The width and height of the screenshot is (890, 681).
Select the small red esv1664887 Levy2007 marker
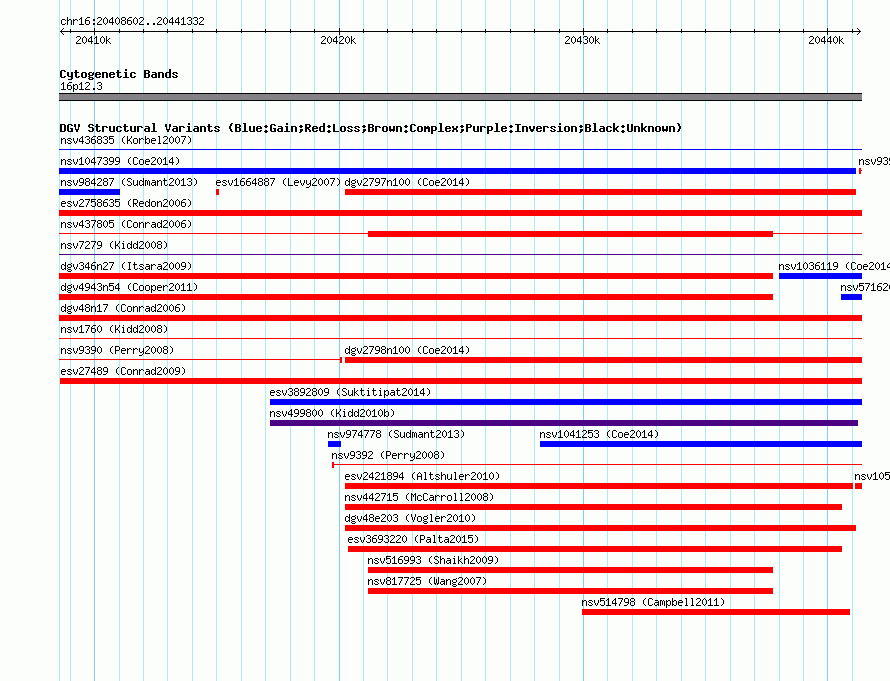pyautogui.click(x=217, y=192)
